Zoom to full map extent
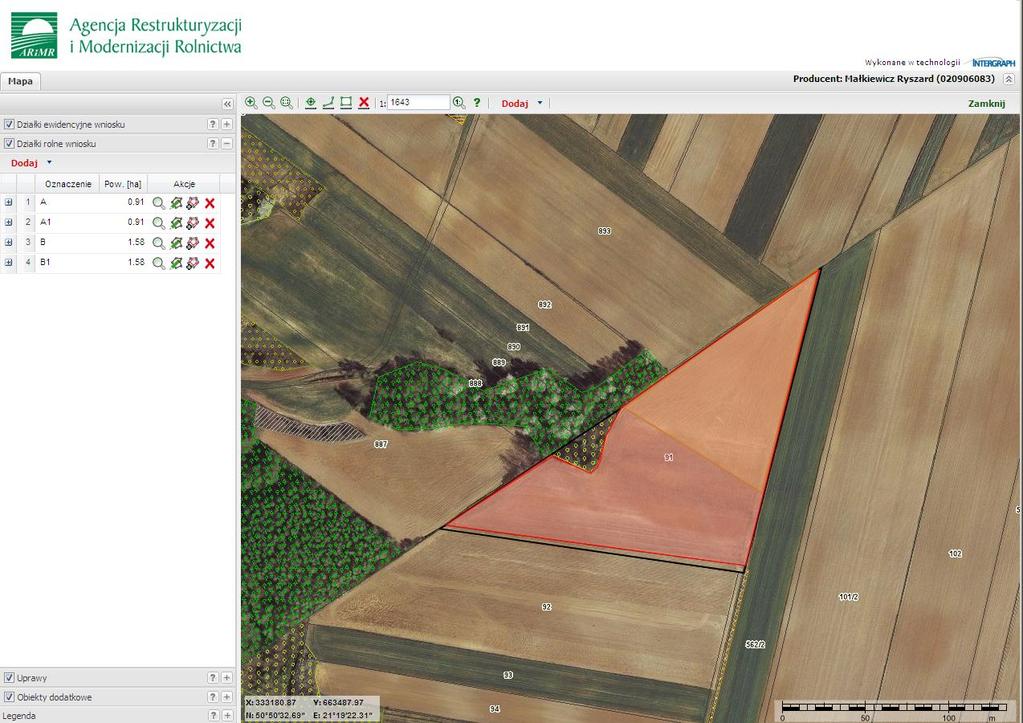Image resolution: width=1023 pixels, height=723 pixels. coord(286,102)
